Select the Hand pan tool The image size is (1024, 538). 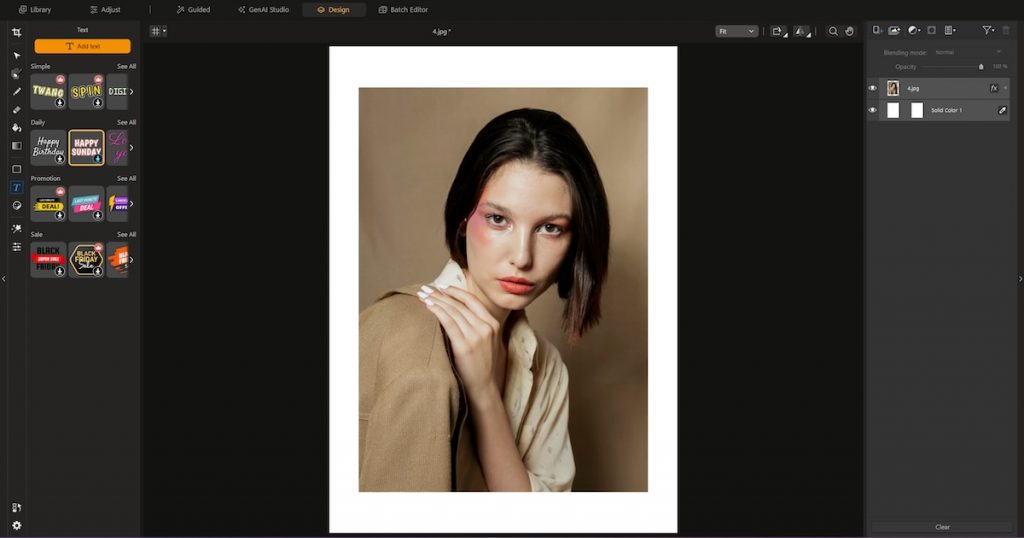850,31
